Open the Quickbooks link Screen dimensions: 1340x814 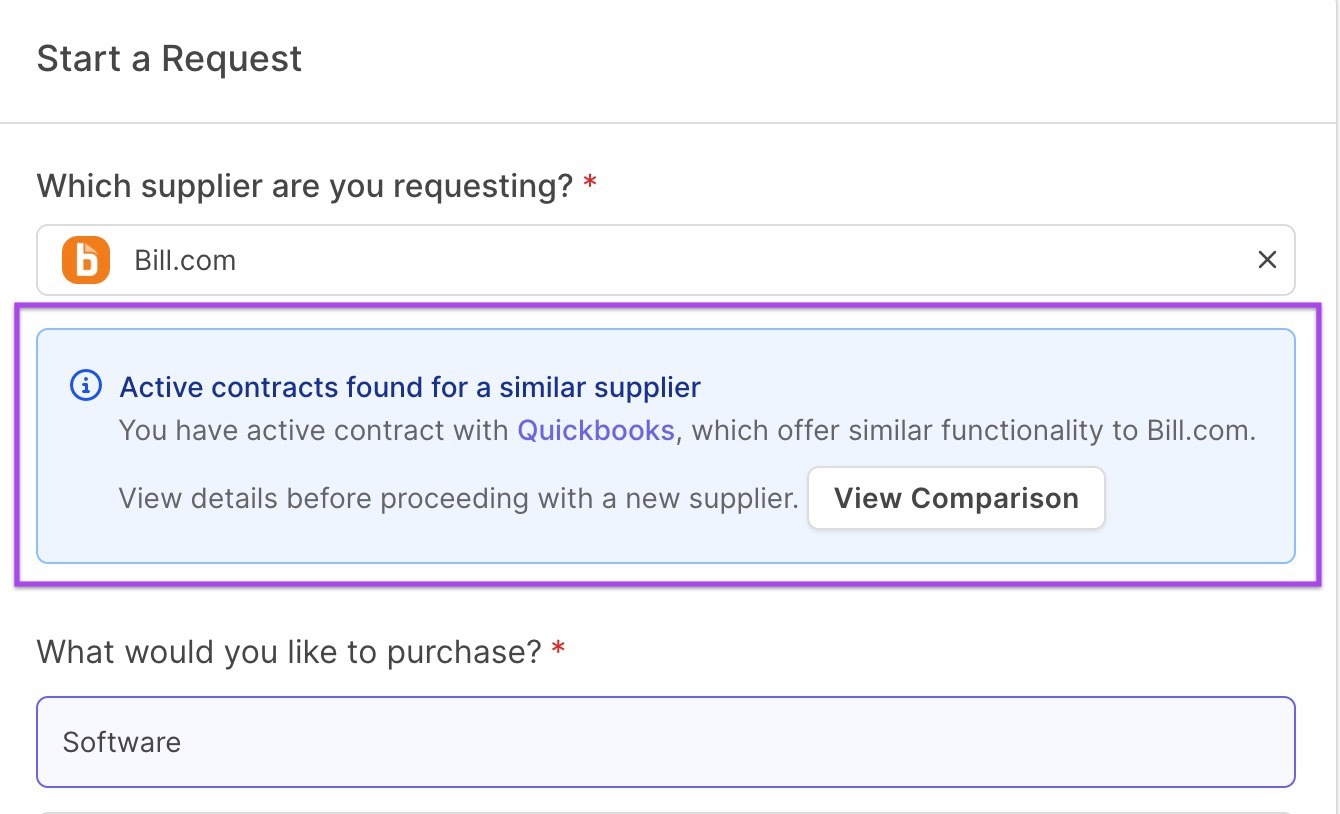595,431
